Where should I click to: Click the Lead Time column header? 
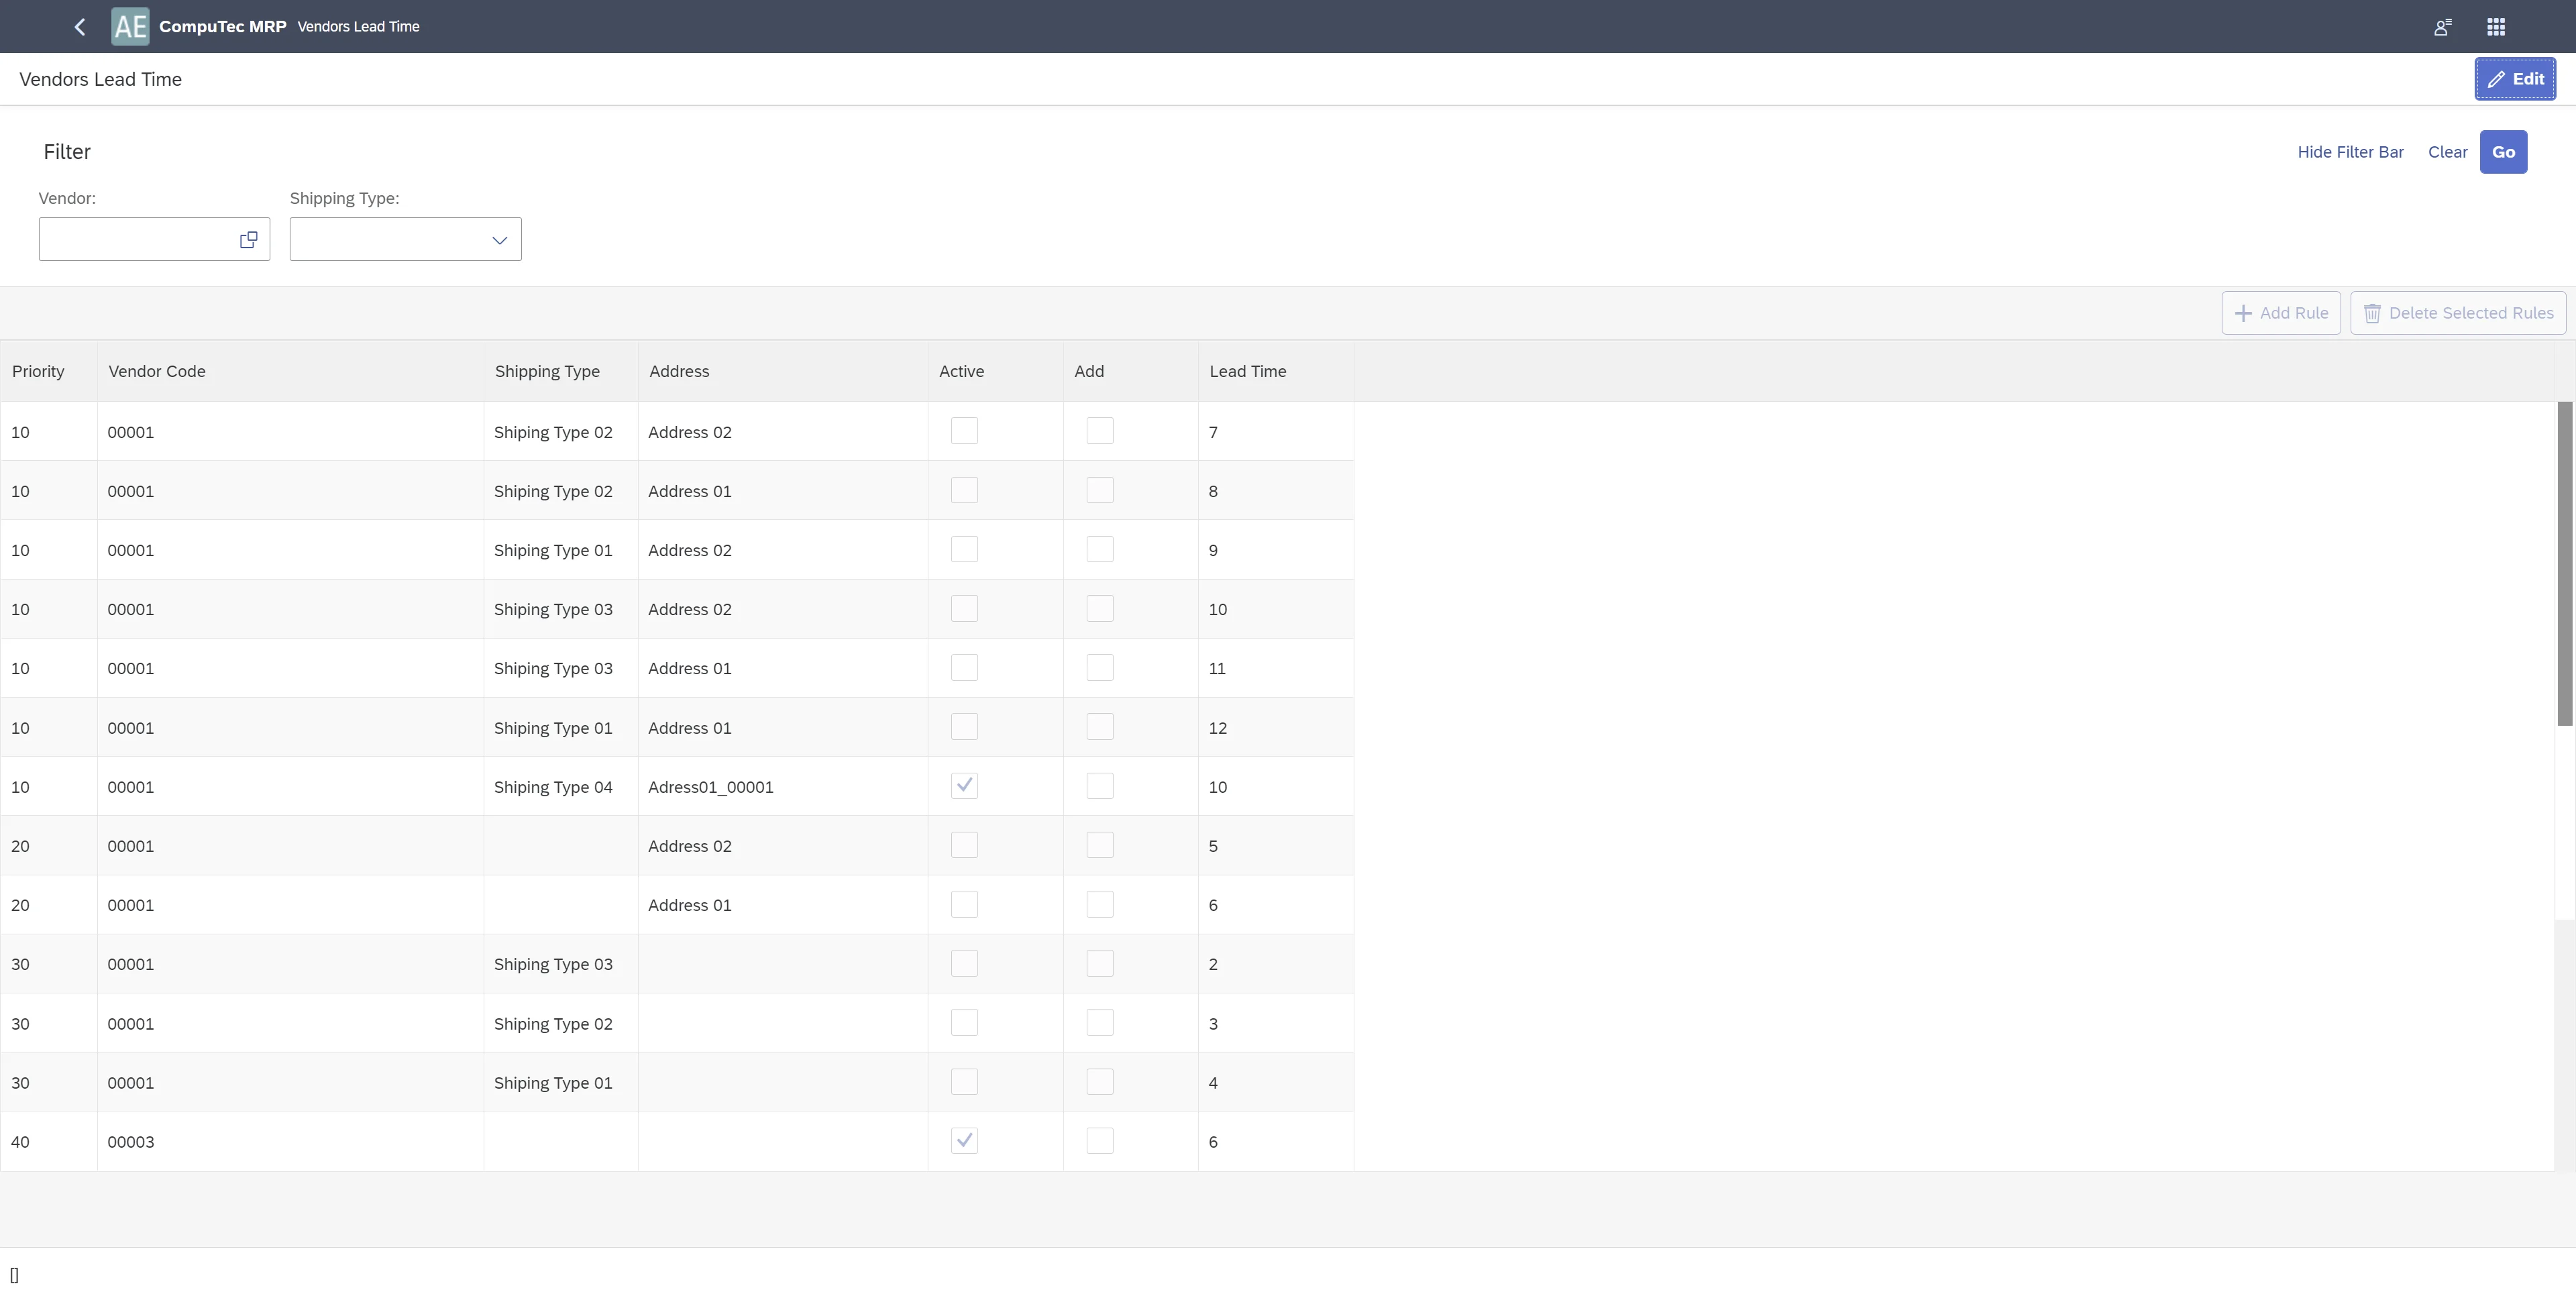point(1247,371)
